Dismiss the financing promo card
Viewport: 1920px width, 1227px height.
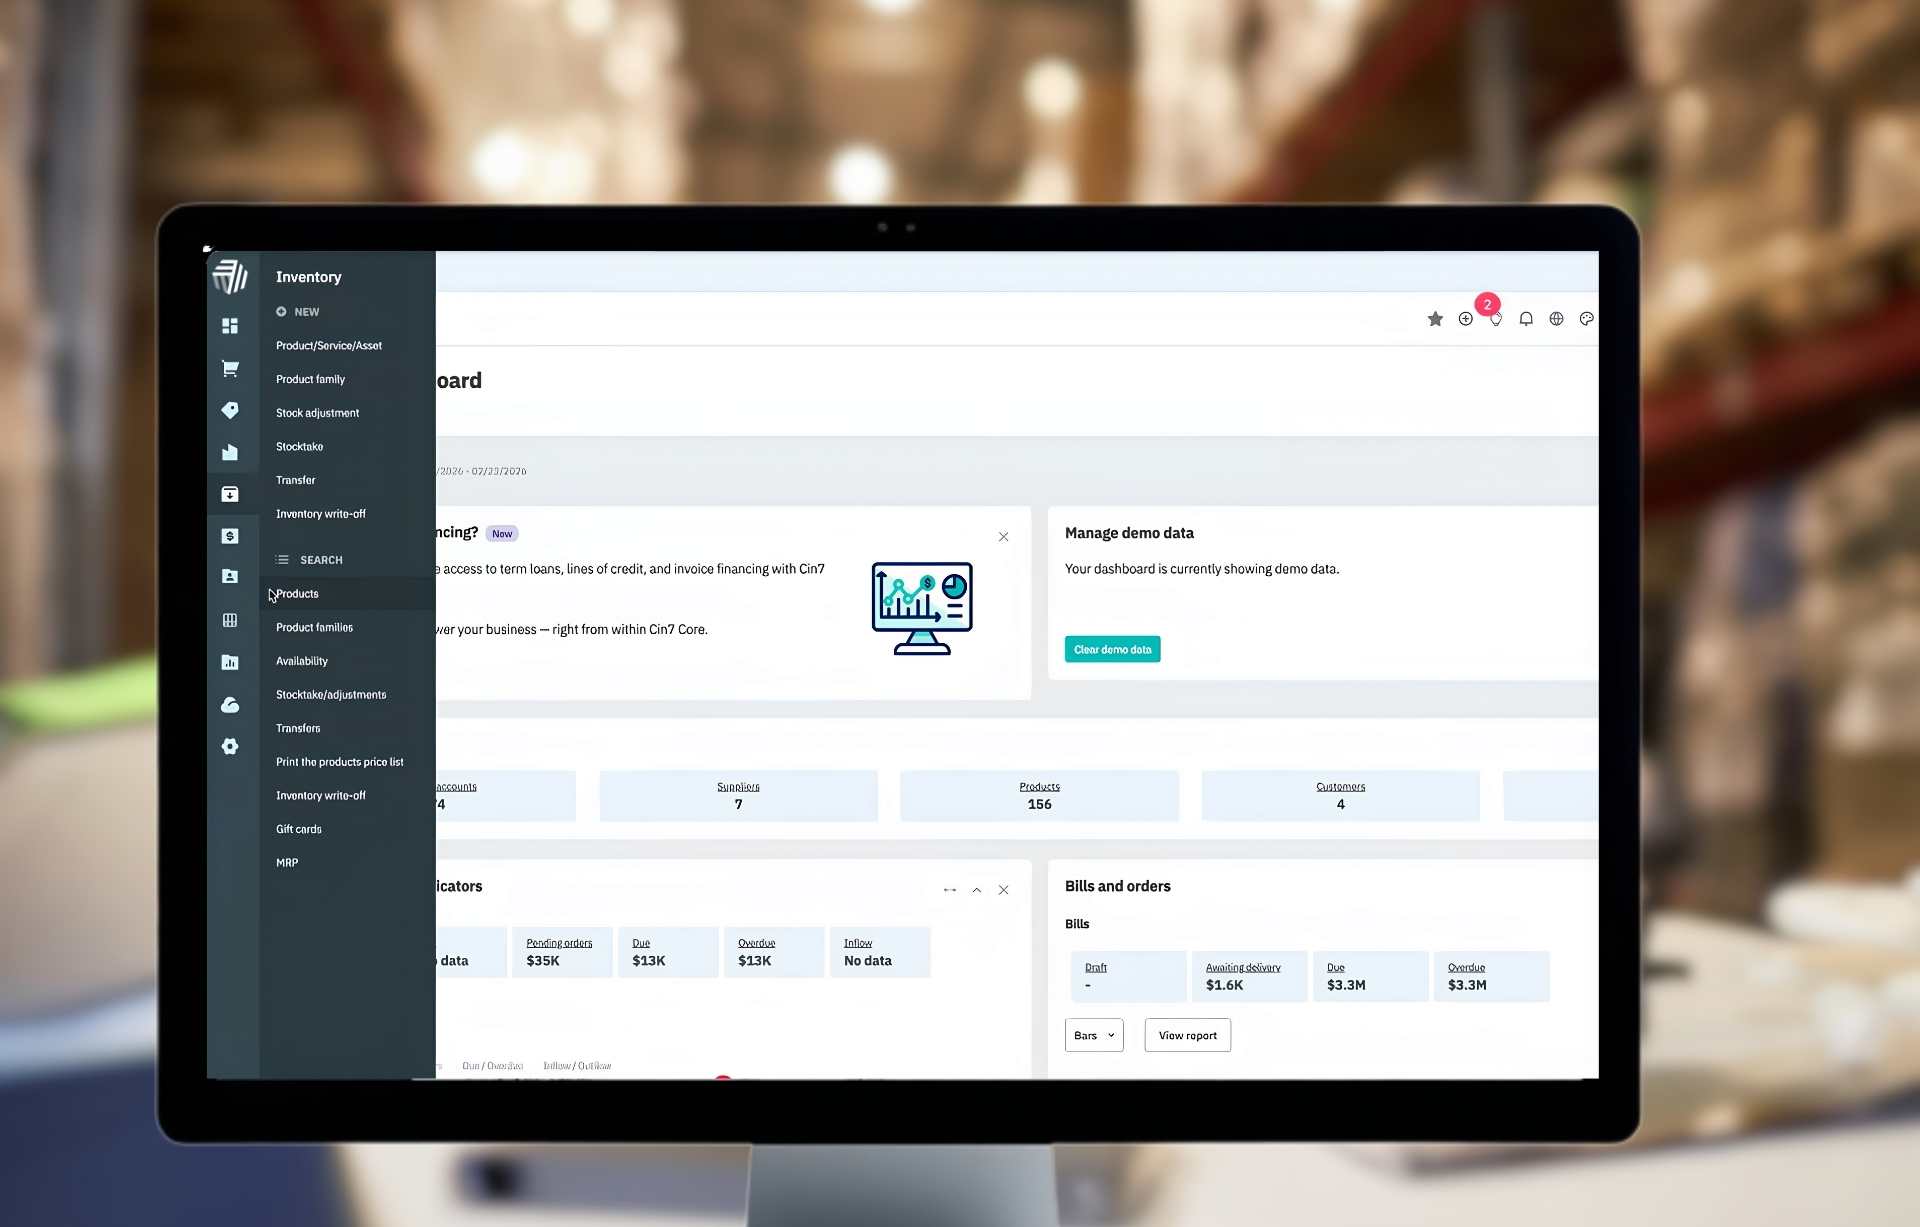(1003, 537)
